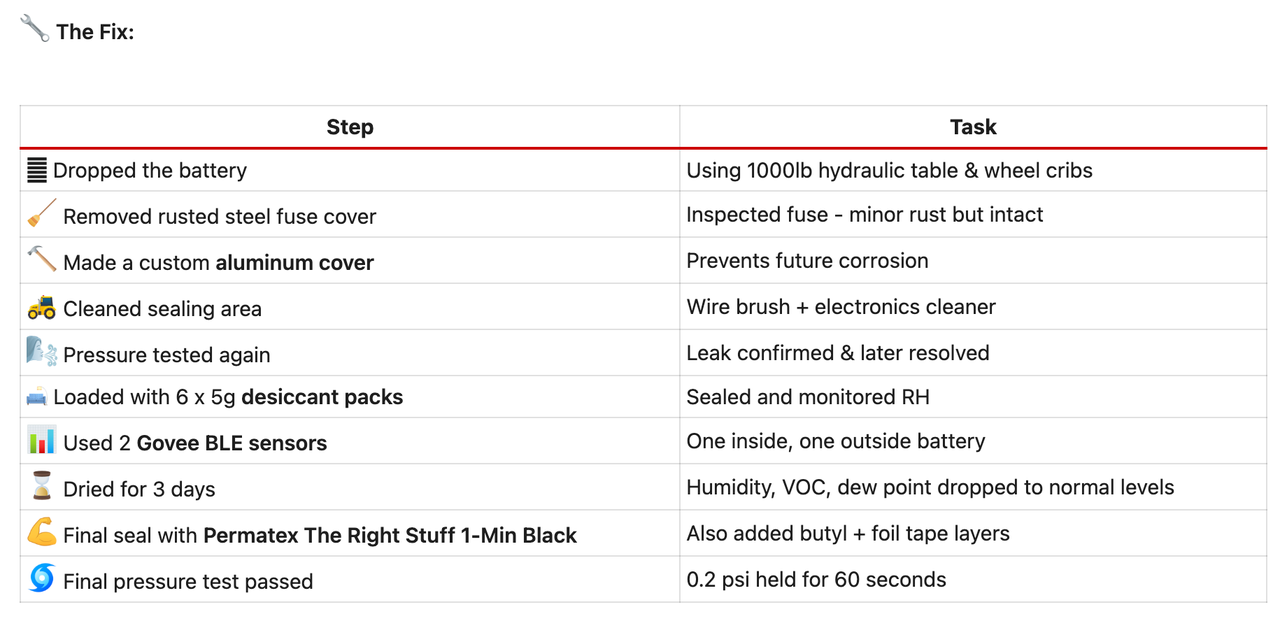The image size is (1280, 621).
Task: Click the bold Govee BLE sensors text
Action: click(x=232, y=443)
